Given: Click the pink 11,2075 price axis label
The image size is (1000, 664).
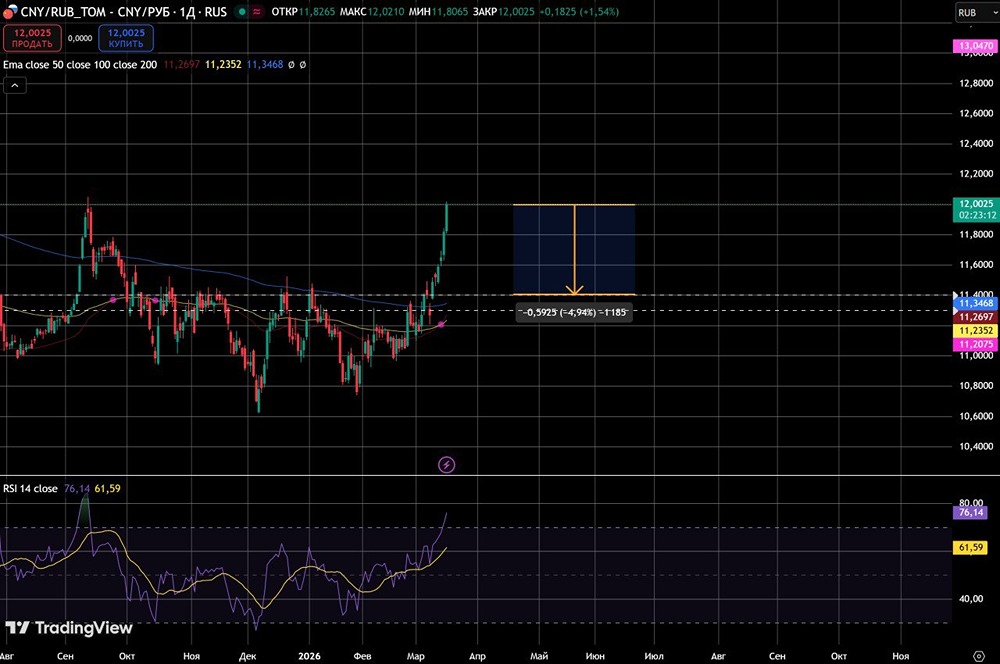Looking at the screenshot, I should (x=976, y=344).
